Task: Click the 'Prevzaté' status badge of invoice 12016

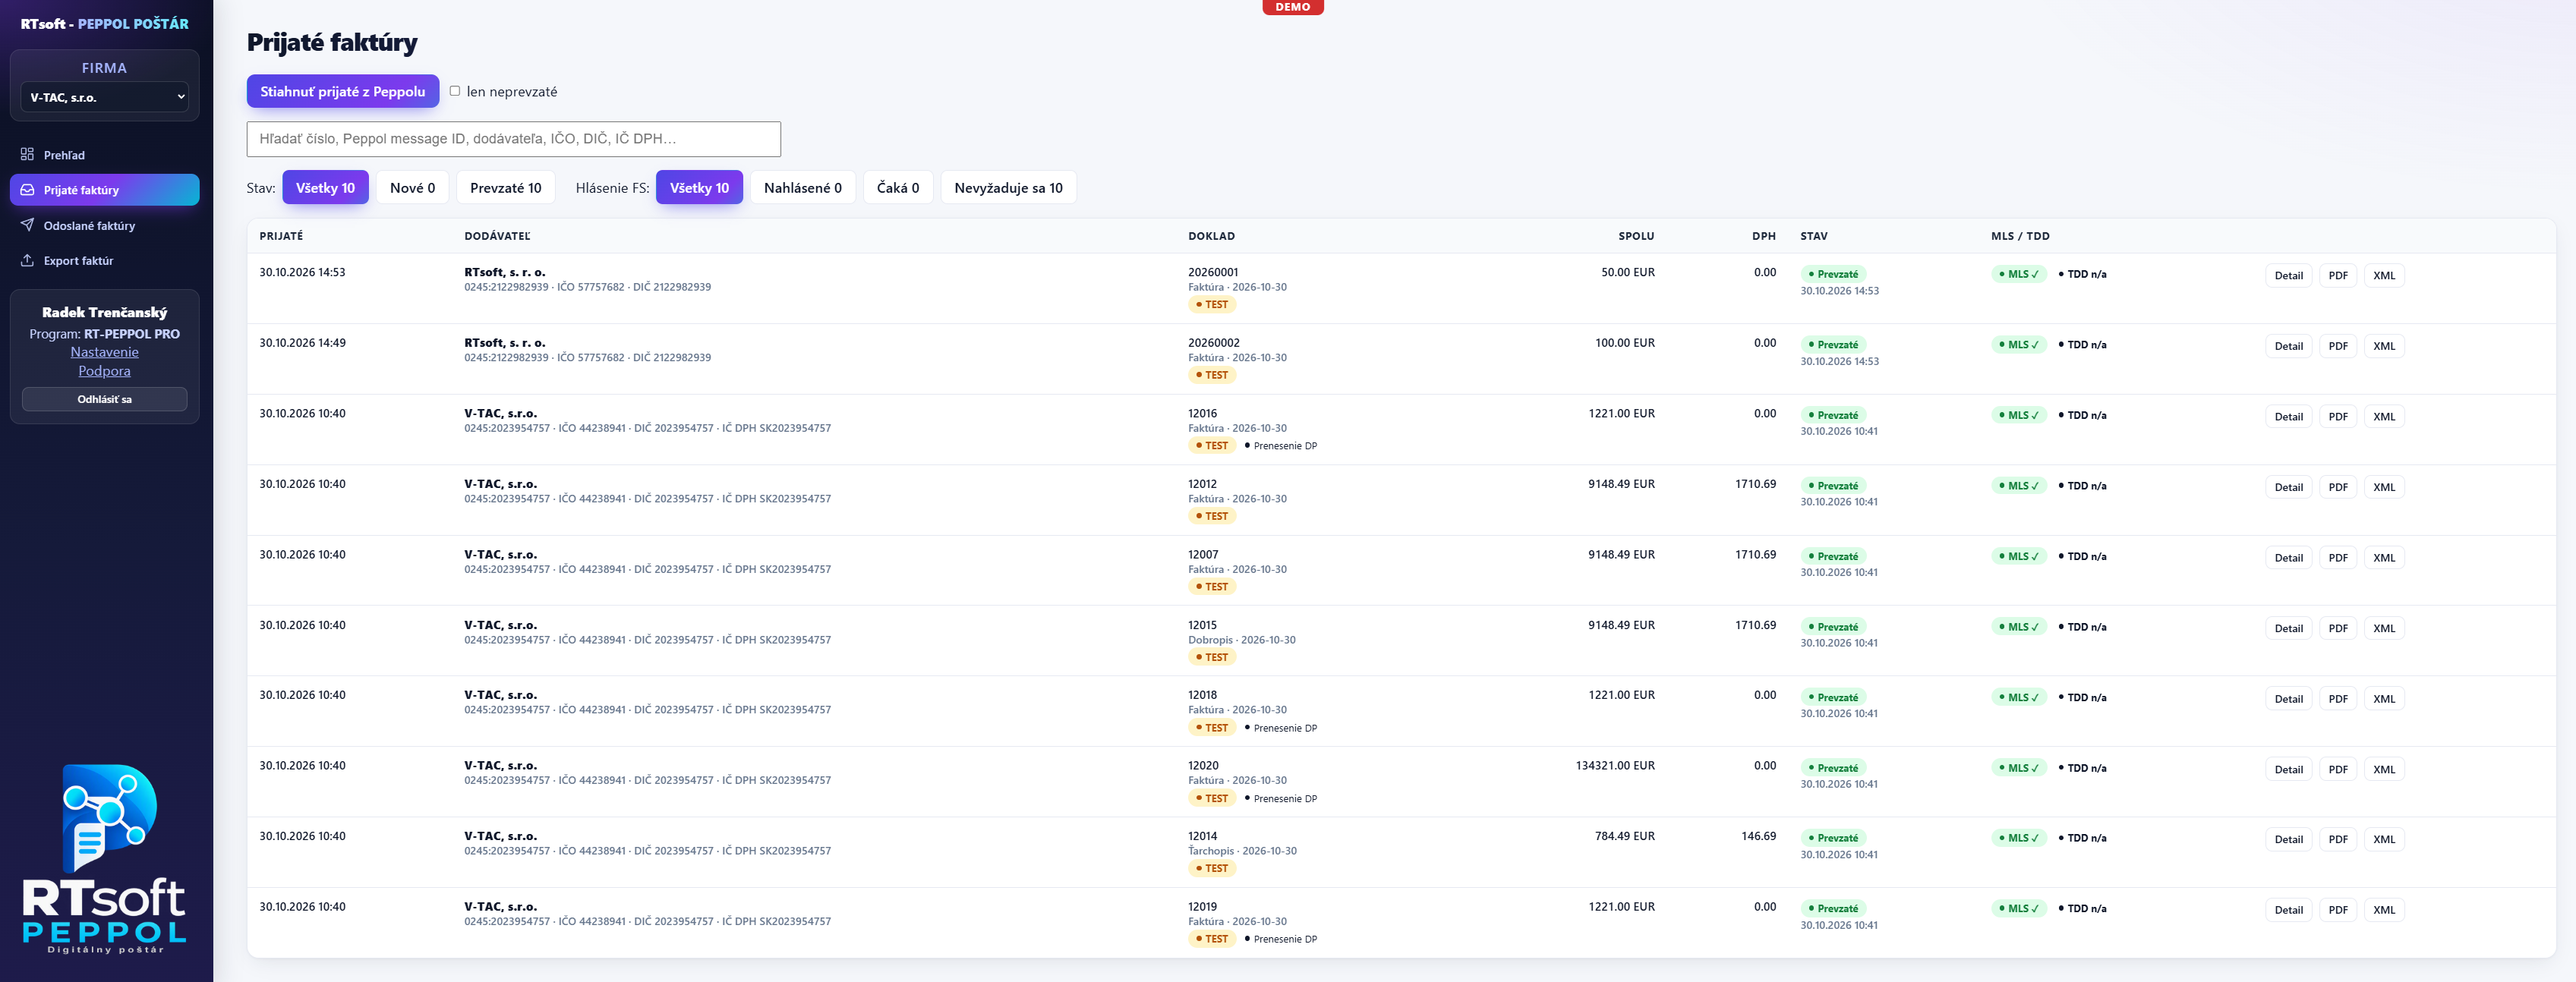Action: pyautogui.click(x=1833, y=415)
